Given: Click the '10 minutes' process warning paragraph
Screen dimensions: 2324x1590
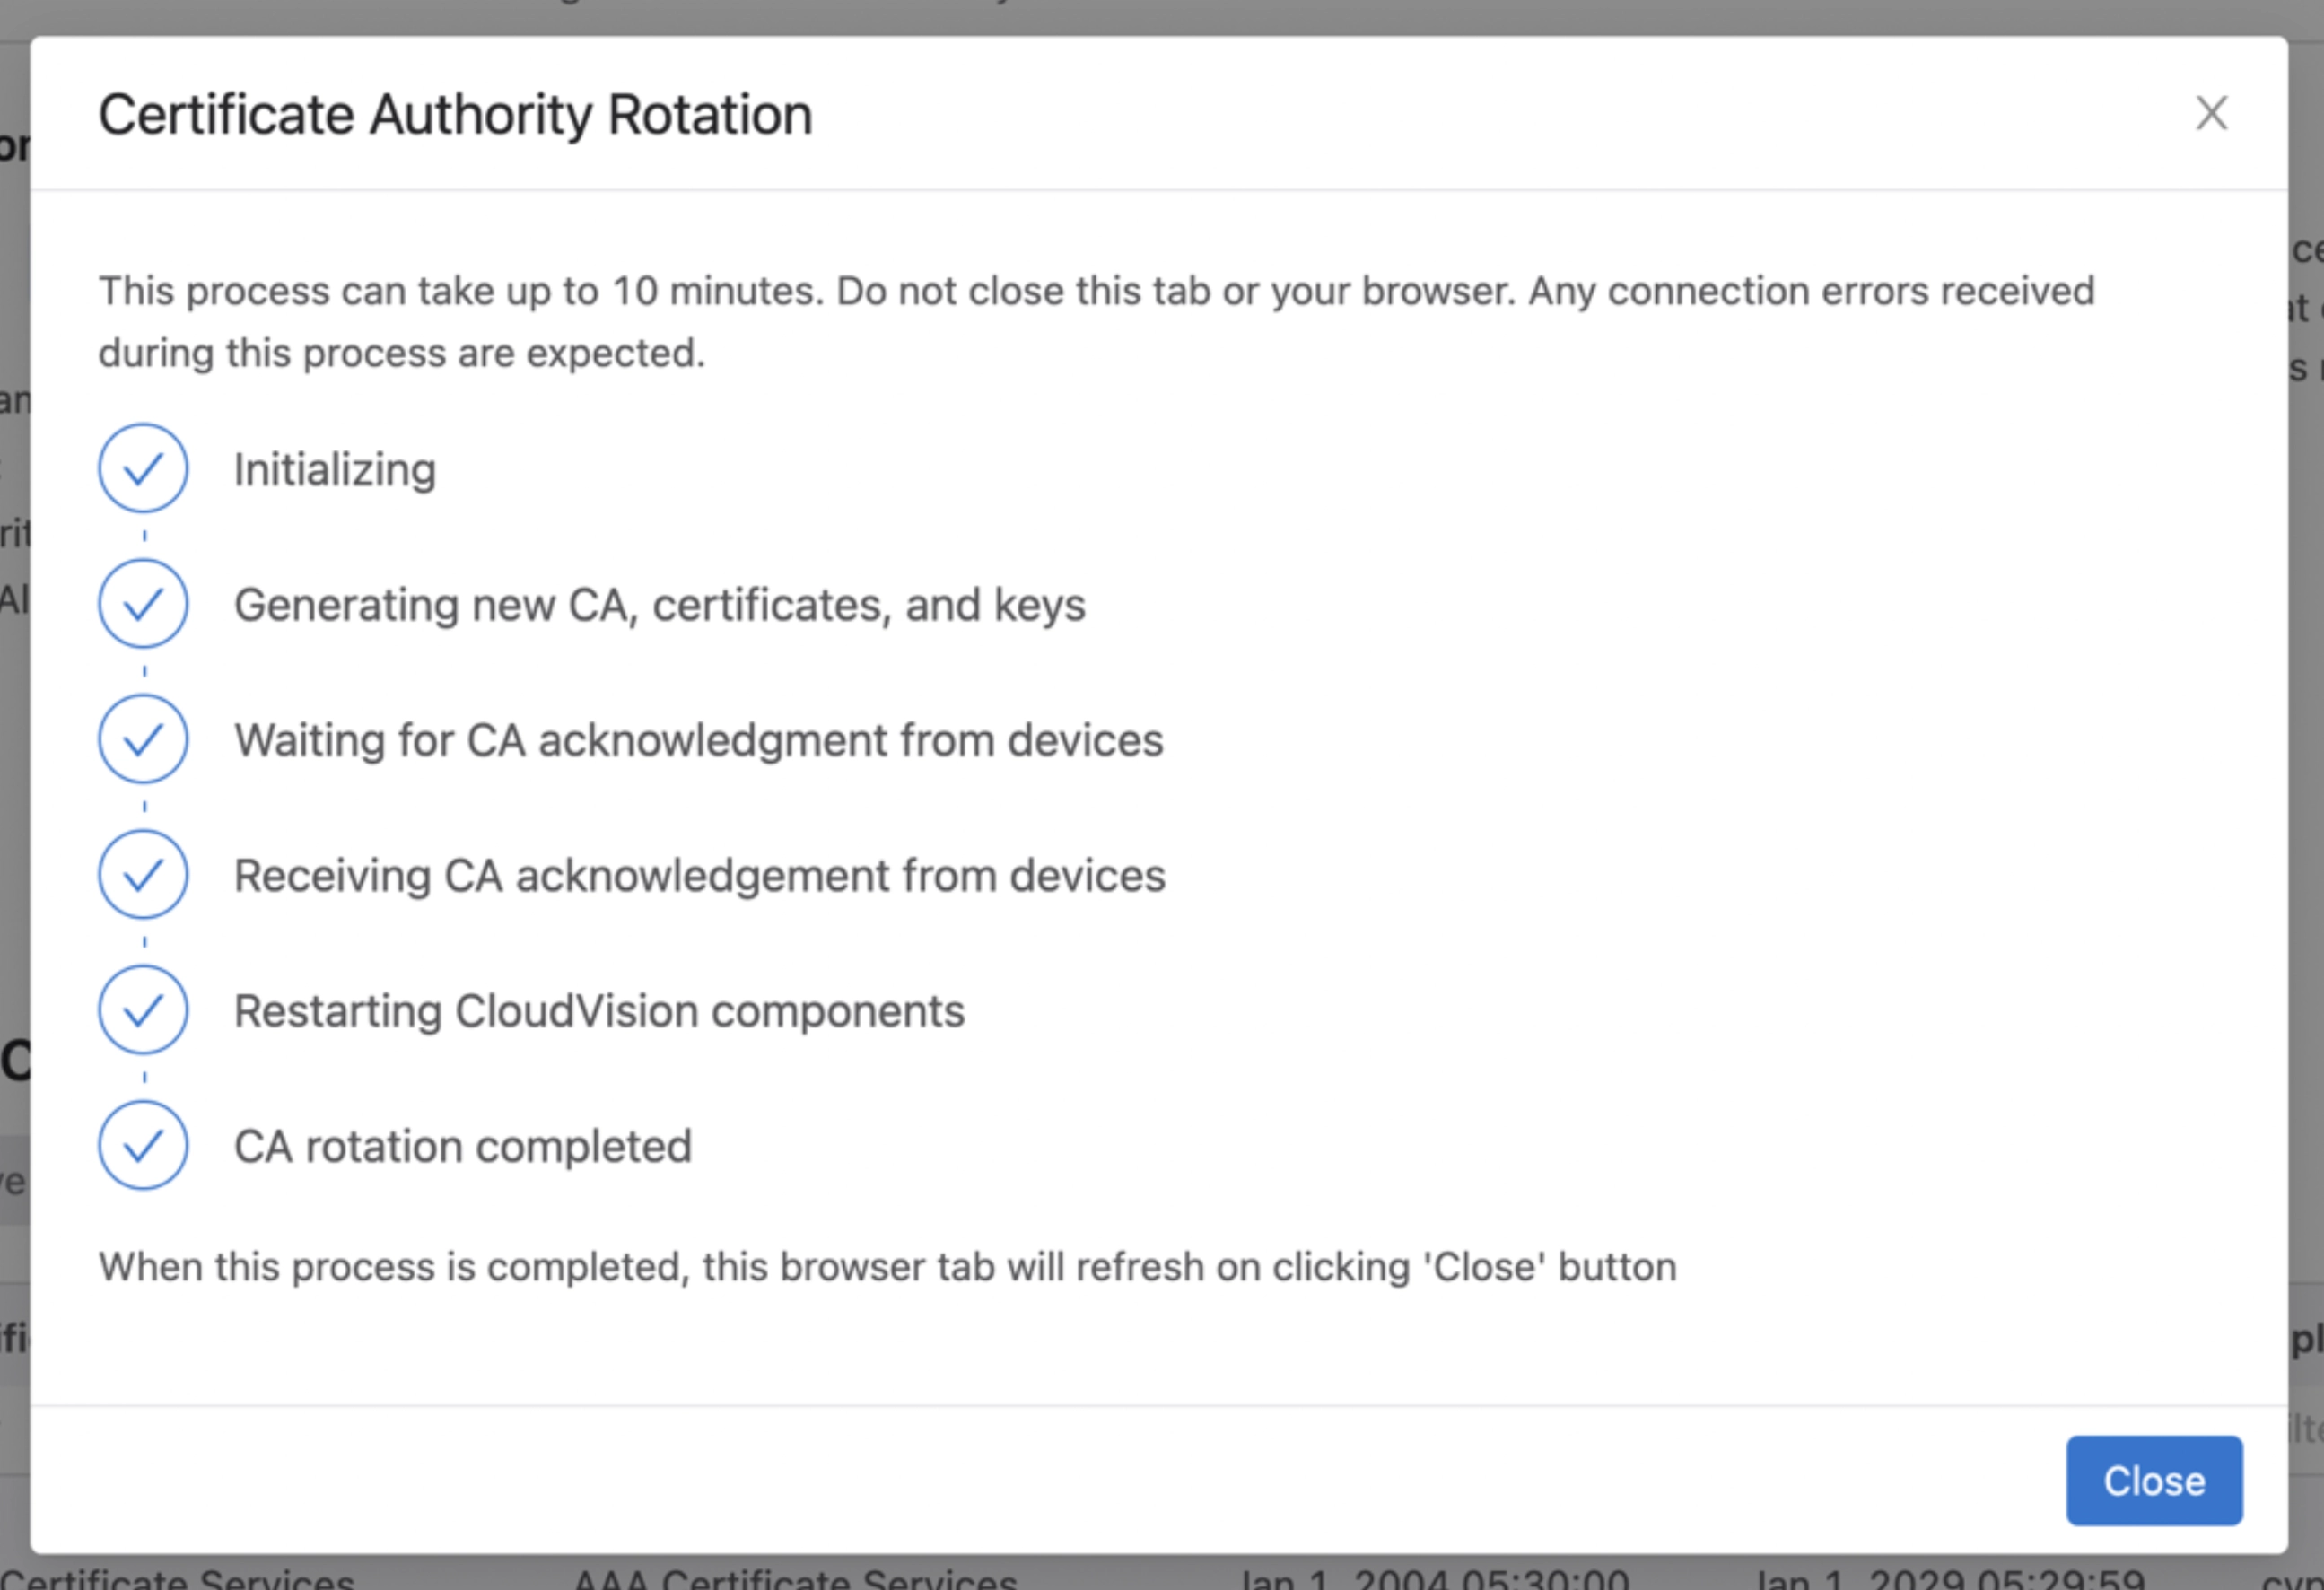Looking at the screenshot, I should pos(1096,322).
